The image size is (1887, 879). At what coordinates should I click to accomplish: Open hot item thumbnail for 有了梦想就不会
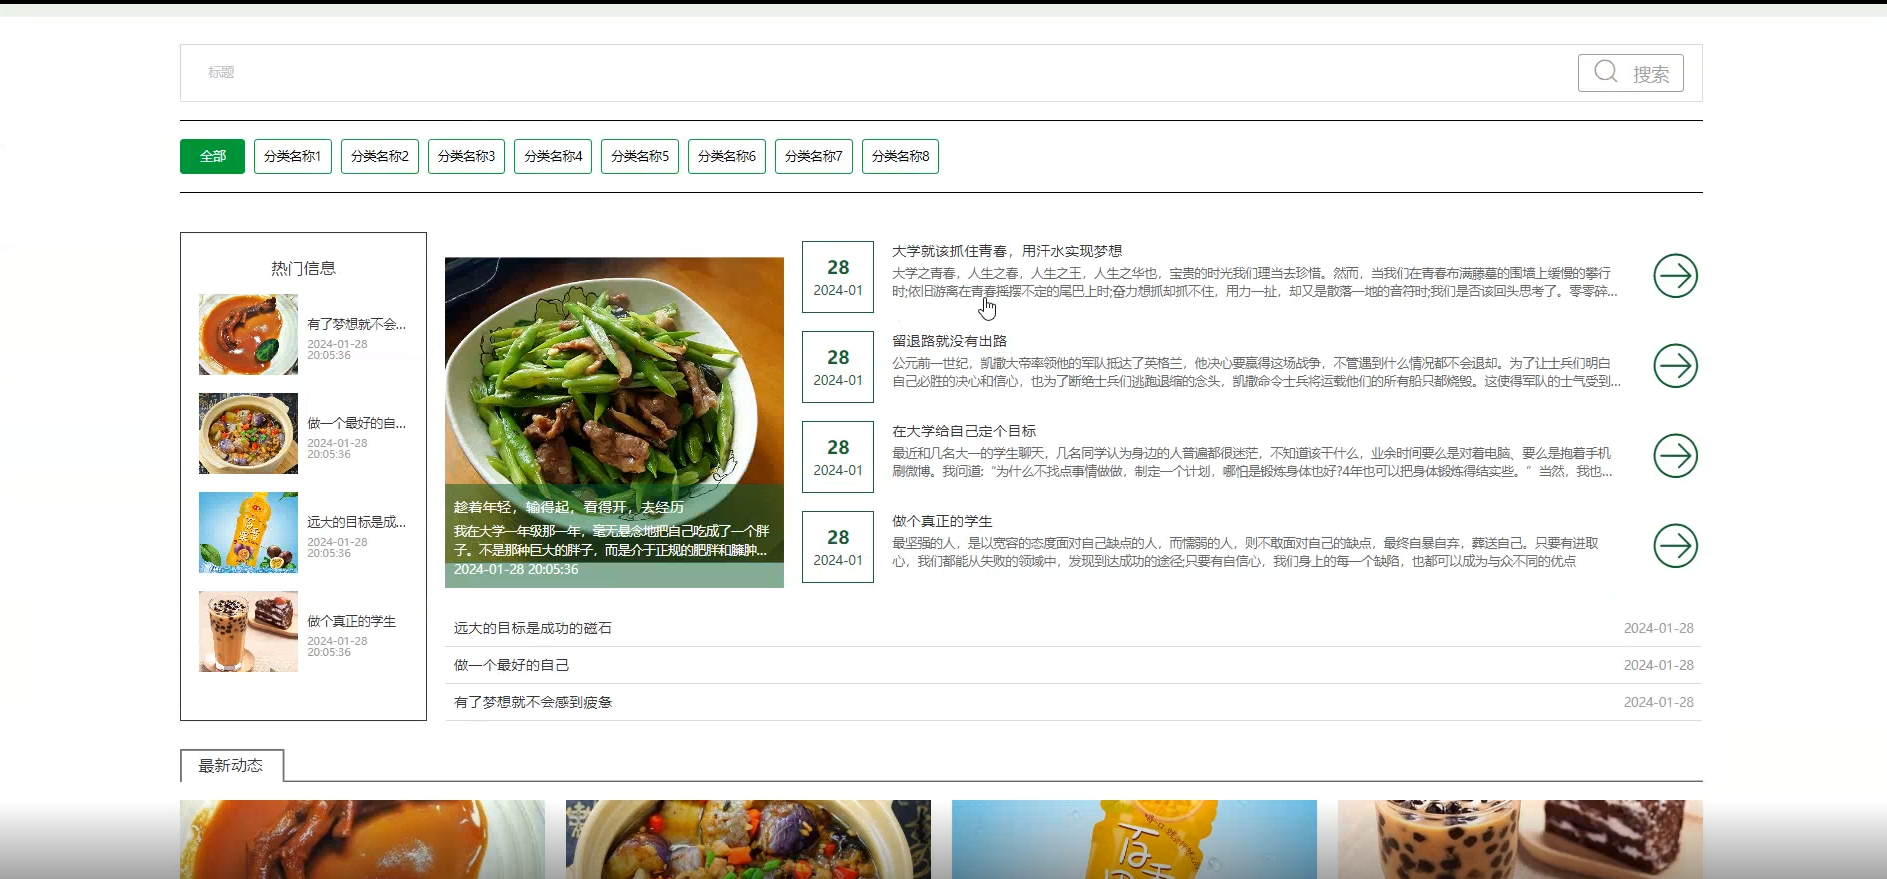(x=248, y=334)
